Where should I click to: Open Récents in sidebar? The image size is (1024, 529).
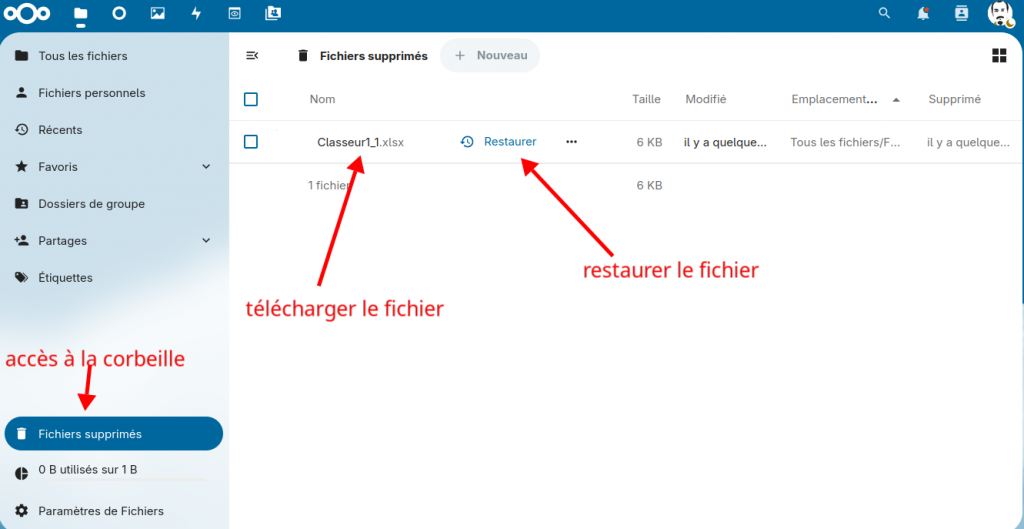(115, 130)
